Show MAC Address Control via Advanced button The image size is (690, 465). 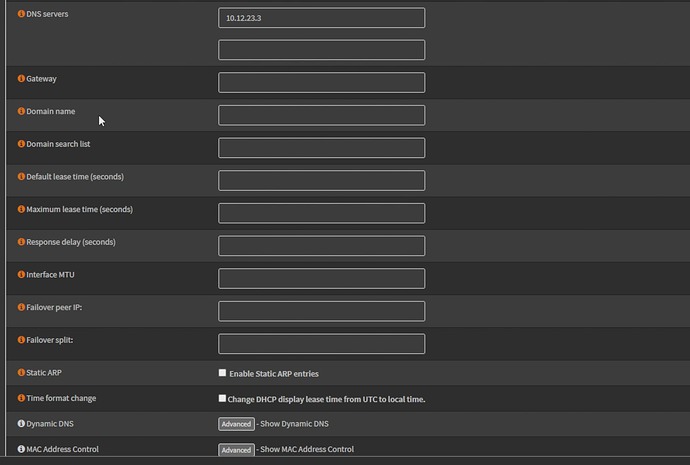[x=236, y=450]
